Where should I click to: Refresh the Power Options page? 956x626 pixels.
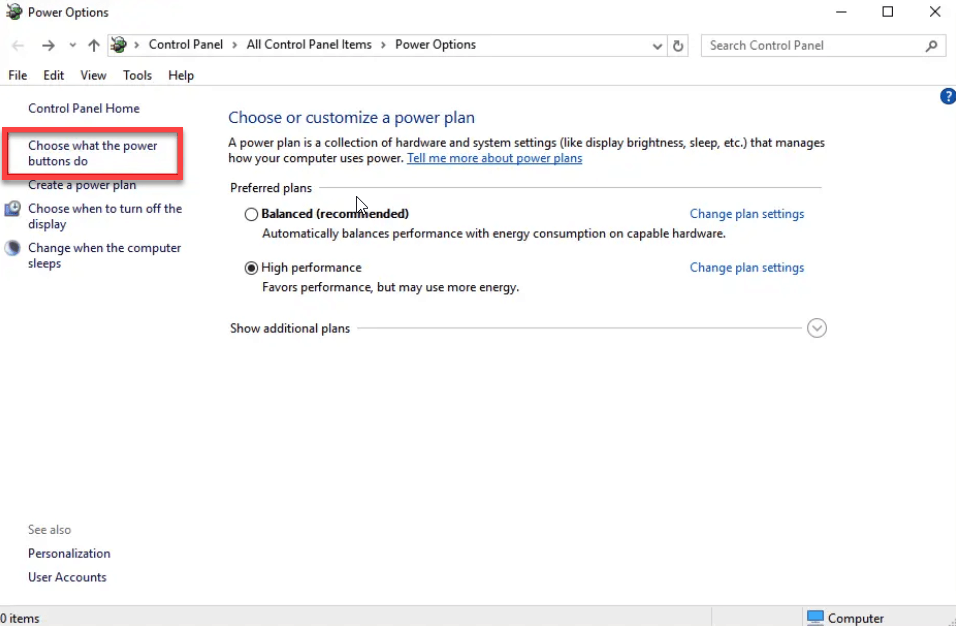point(678,46)
